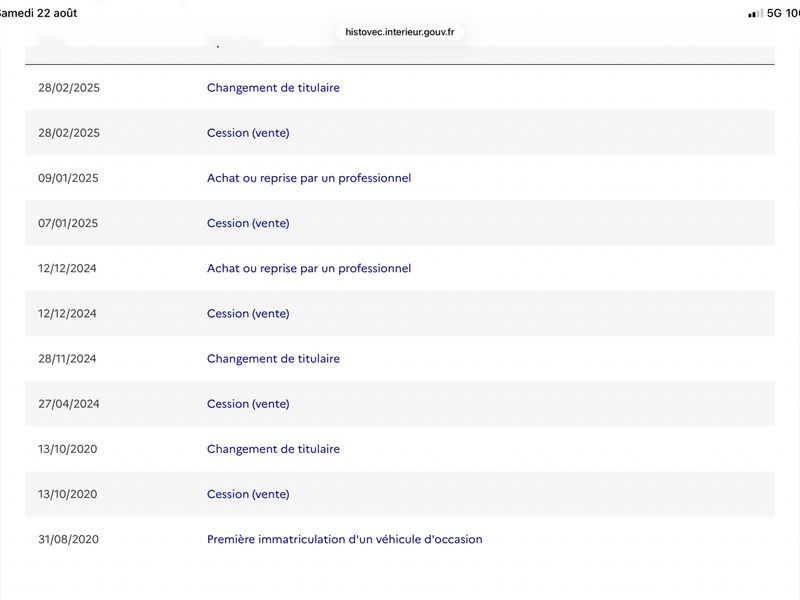
Task: Open Changement de titulaire dated 28/02/2025
Action: pyautogui.click(x=273, y=88)
